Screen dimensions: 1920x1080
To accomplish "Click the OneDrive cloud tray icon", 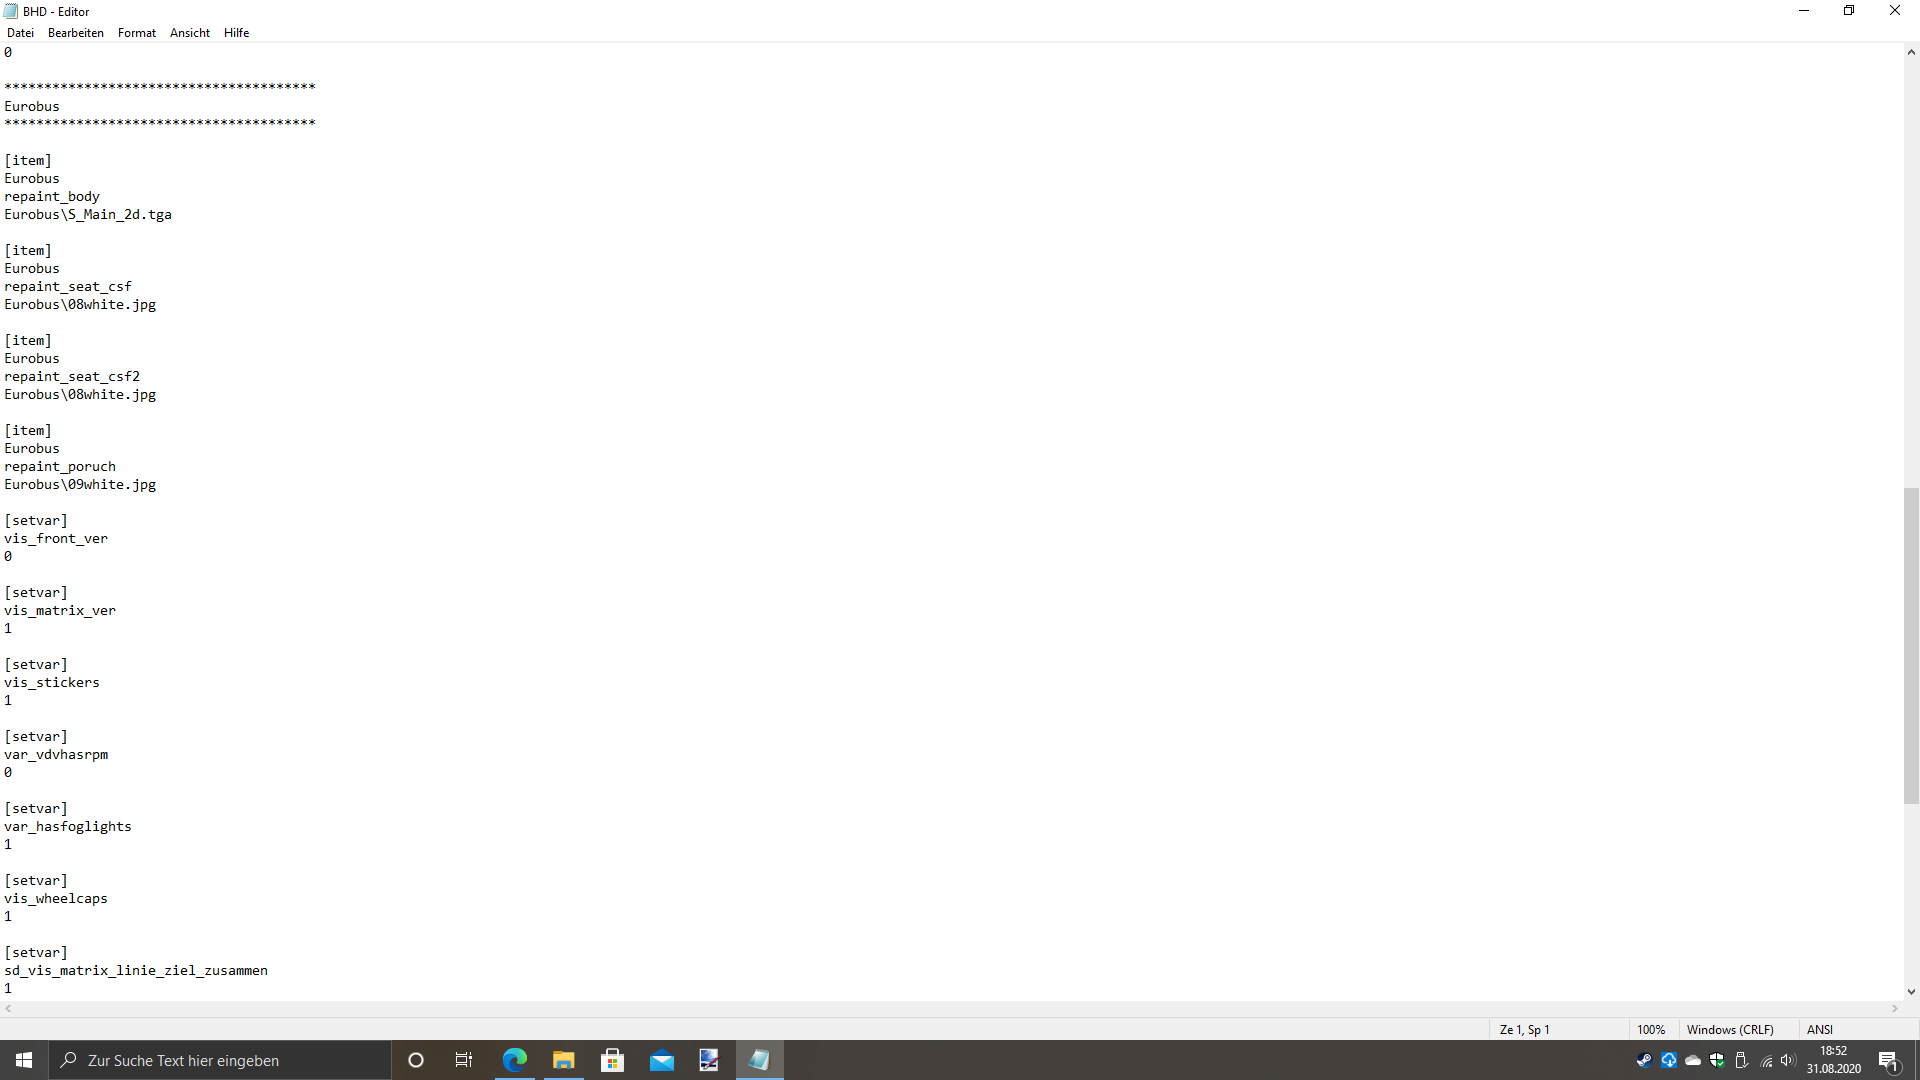I will tap(1693, 1060).
